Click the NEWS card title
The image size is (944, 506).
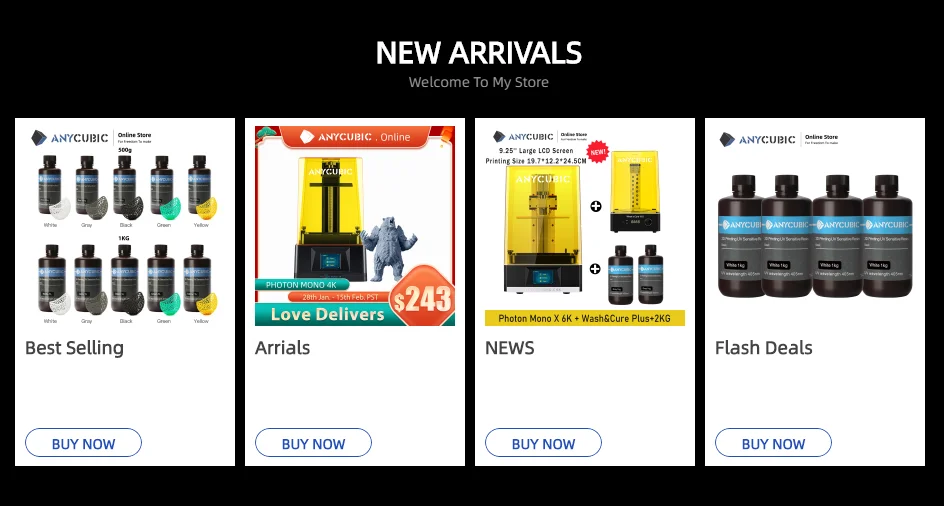[509, 348]
